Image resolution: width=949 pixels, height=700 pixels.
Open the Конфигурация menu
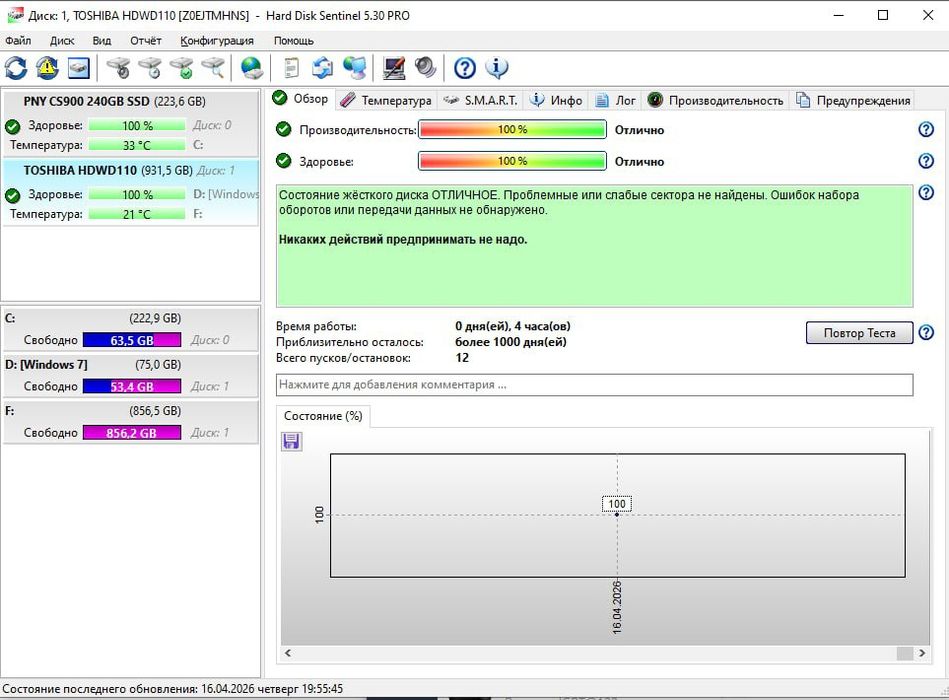(217, 41)
